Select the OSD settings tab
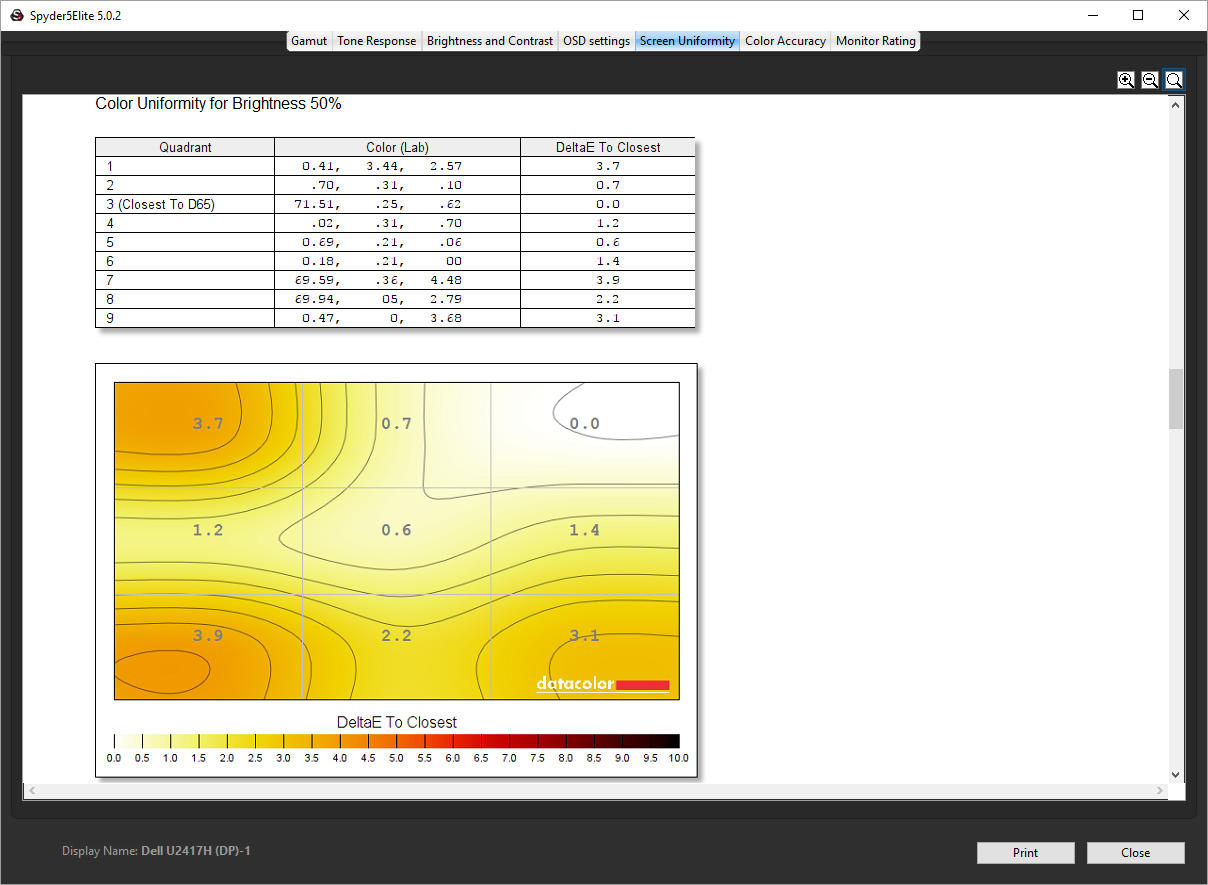Image resolution: width=1208 pixels, height=885 pixels. tap(596, 41)
